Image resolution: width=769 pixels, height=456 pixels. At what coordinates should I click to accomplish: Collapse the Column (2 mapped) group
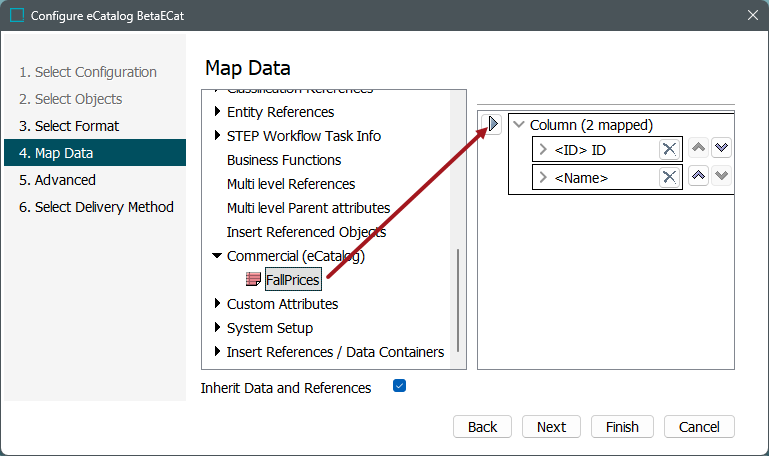point(518,125)
